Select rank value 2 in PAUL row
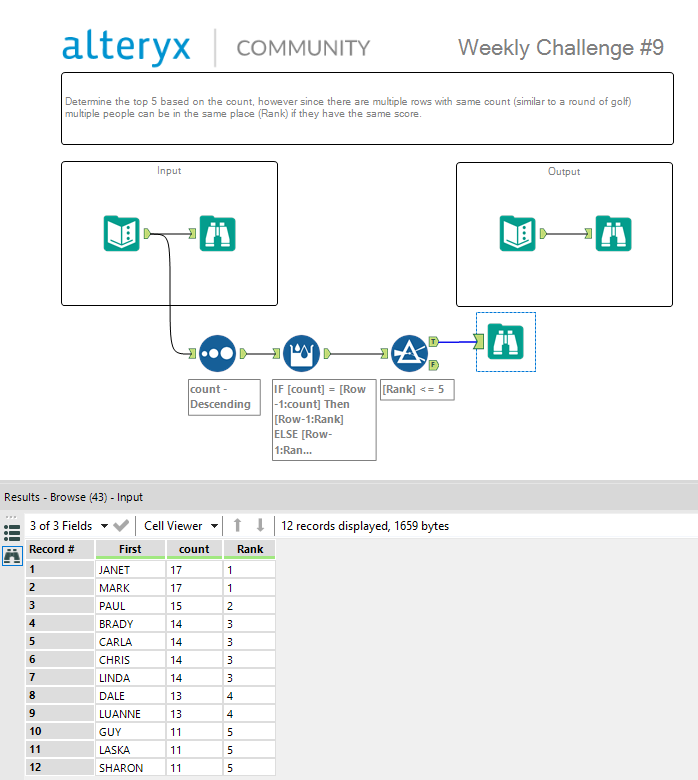Image resolution: width=698 pixels, height=780 pixels. 250,606
